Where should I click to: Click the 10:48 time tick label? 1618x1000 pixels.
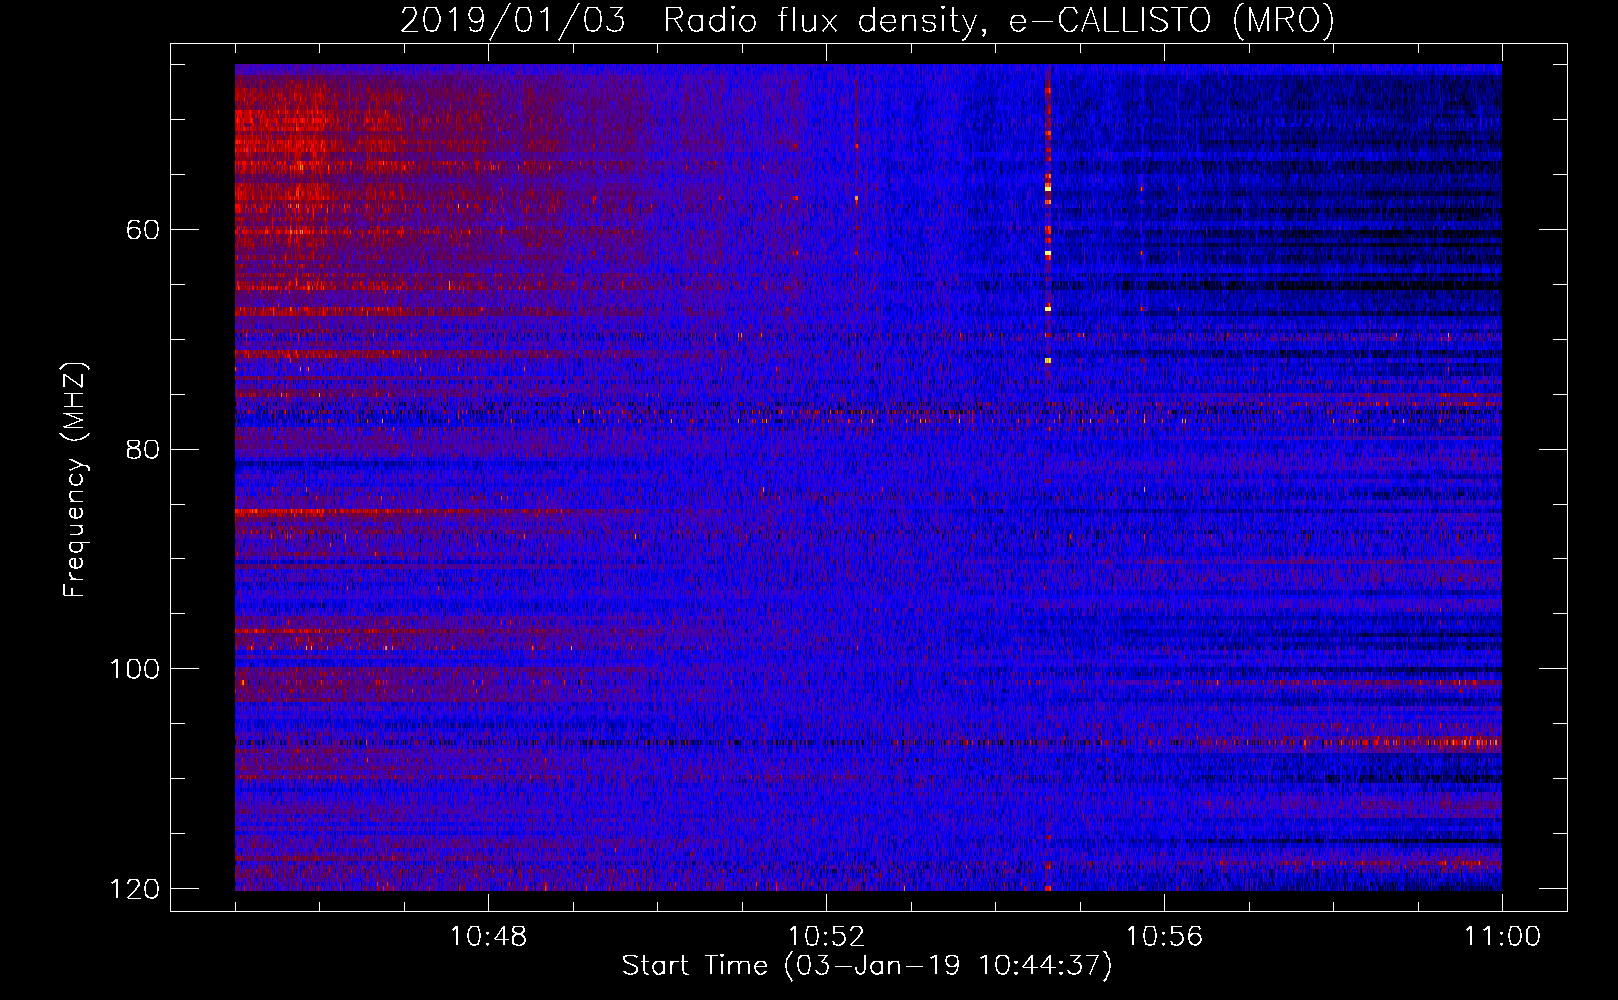pyautogui.click(x=488, y=937)
